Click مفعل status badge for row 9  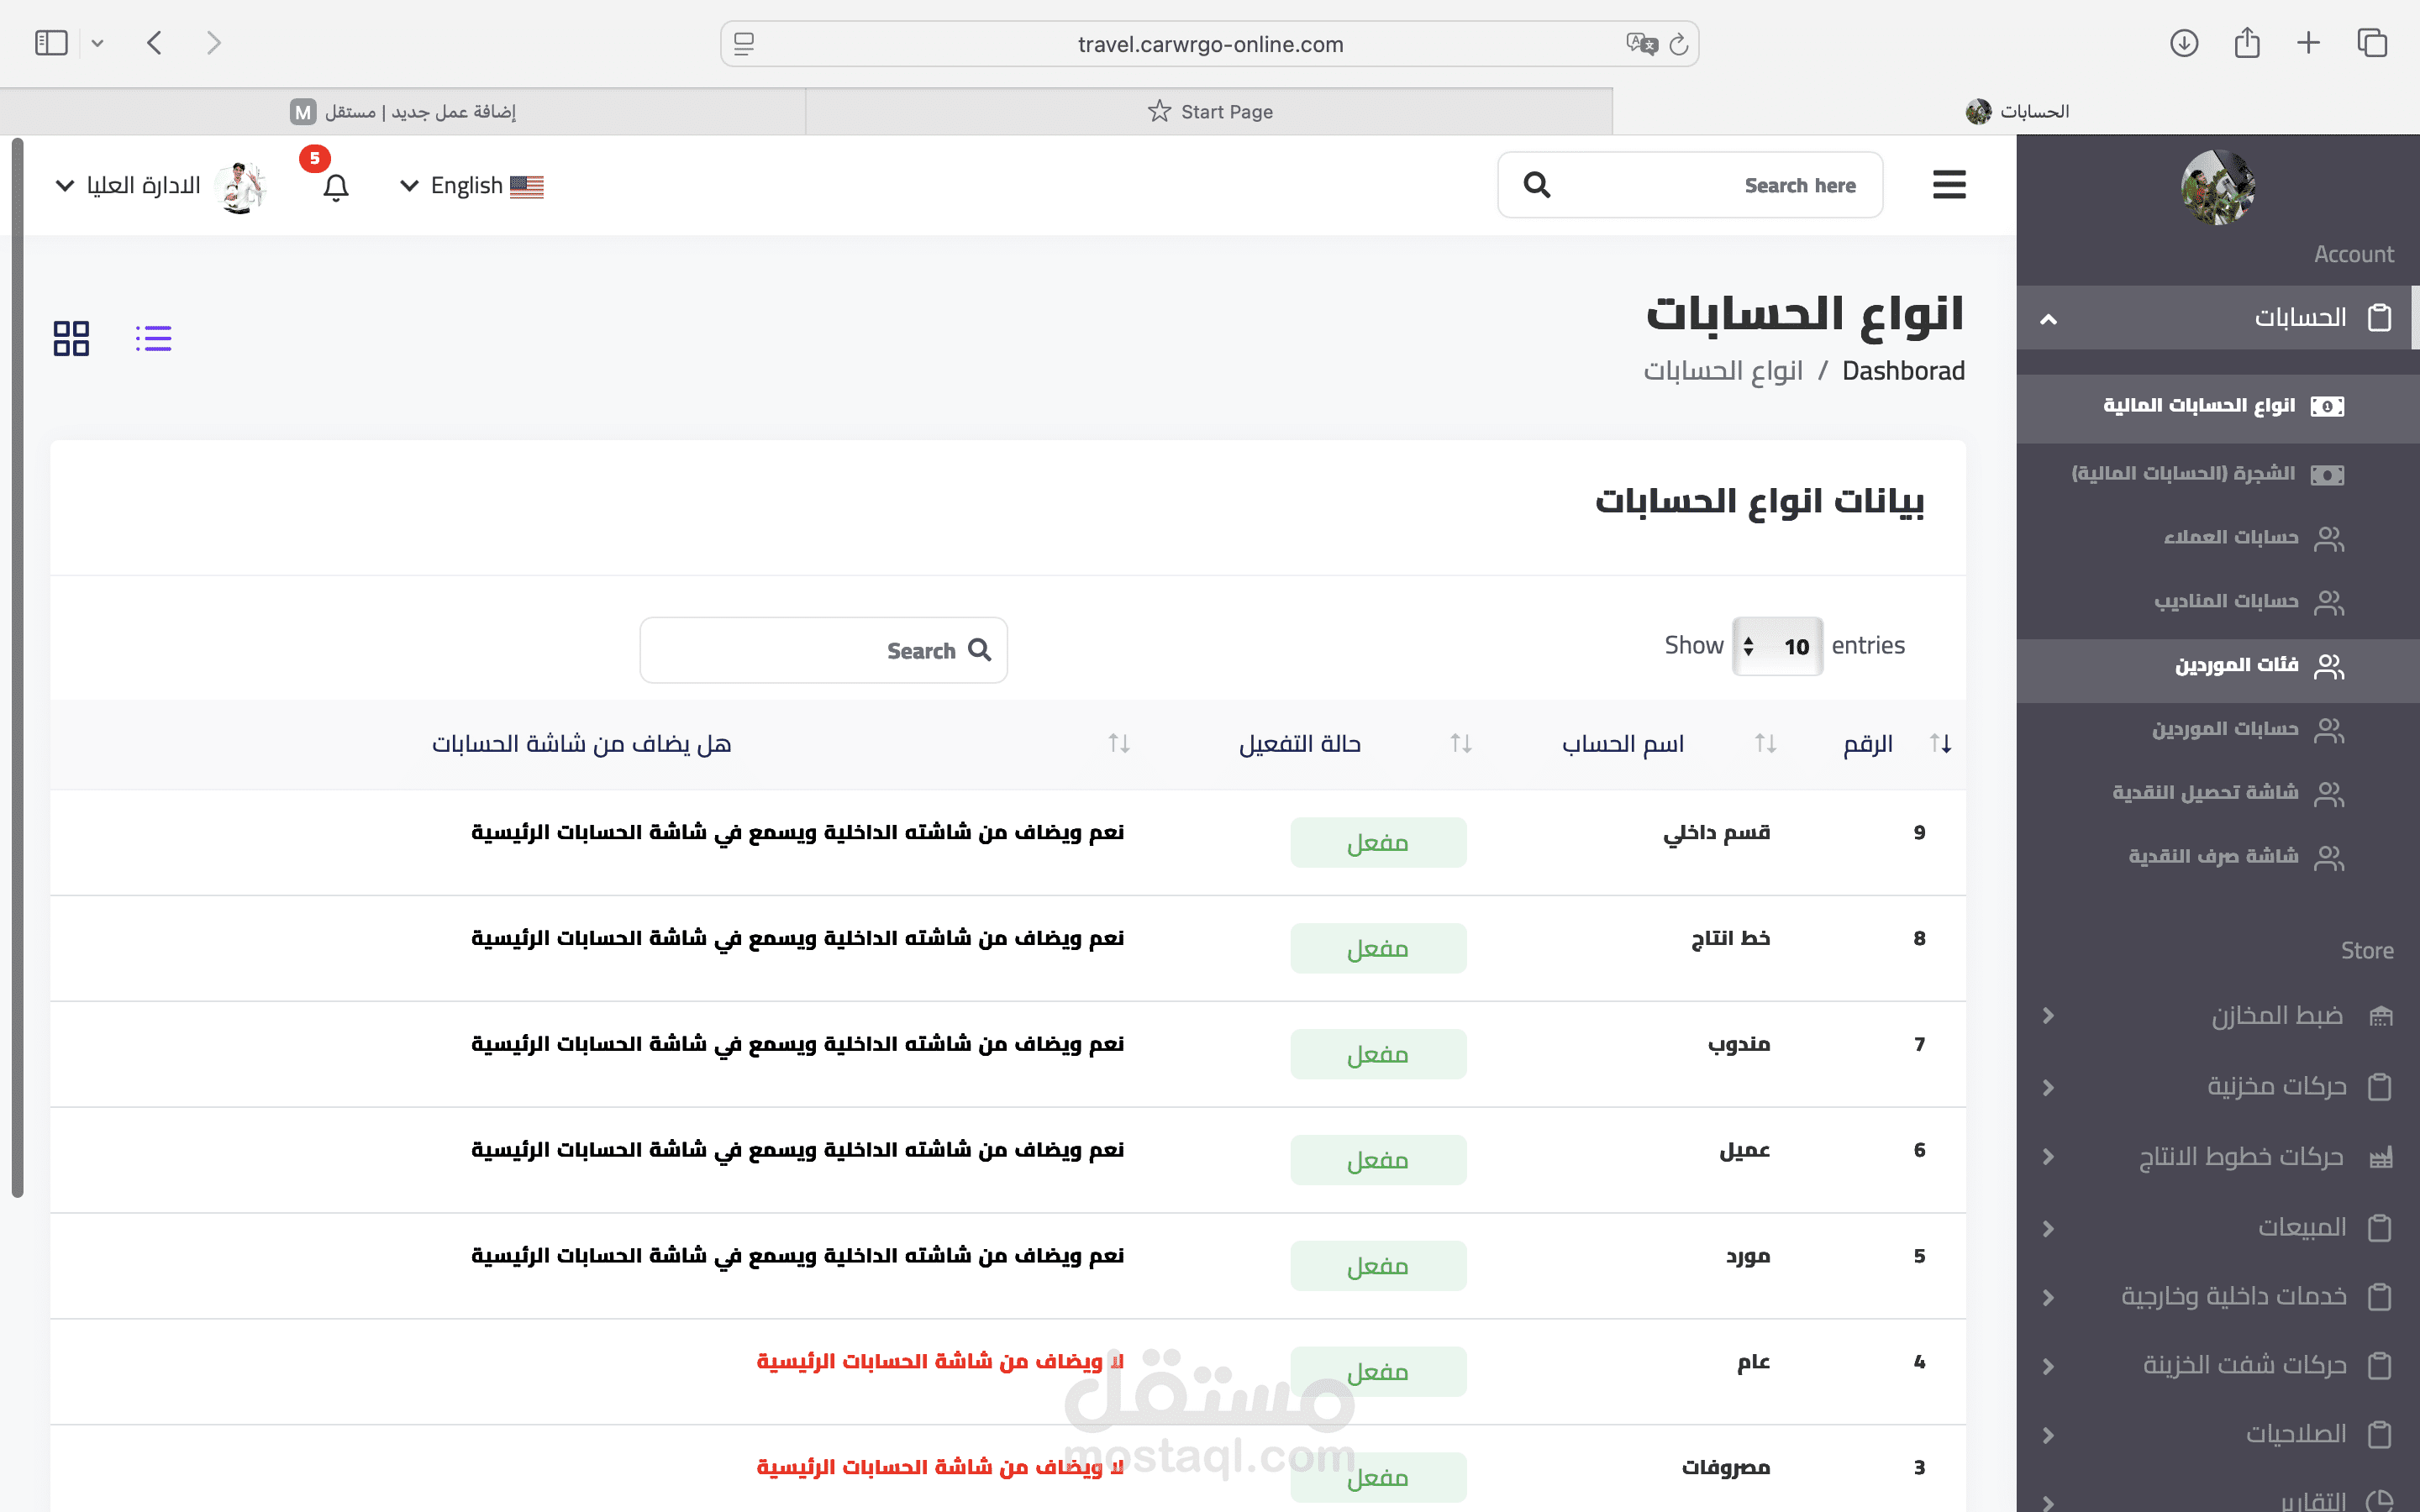[x=1377, y=843]
